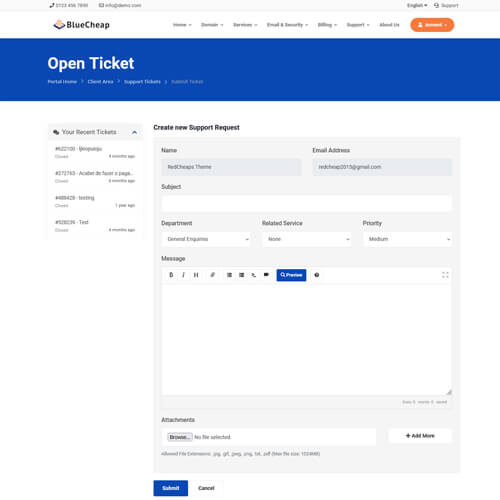Open the Related Service dropdown

pos(307,239)
